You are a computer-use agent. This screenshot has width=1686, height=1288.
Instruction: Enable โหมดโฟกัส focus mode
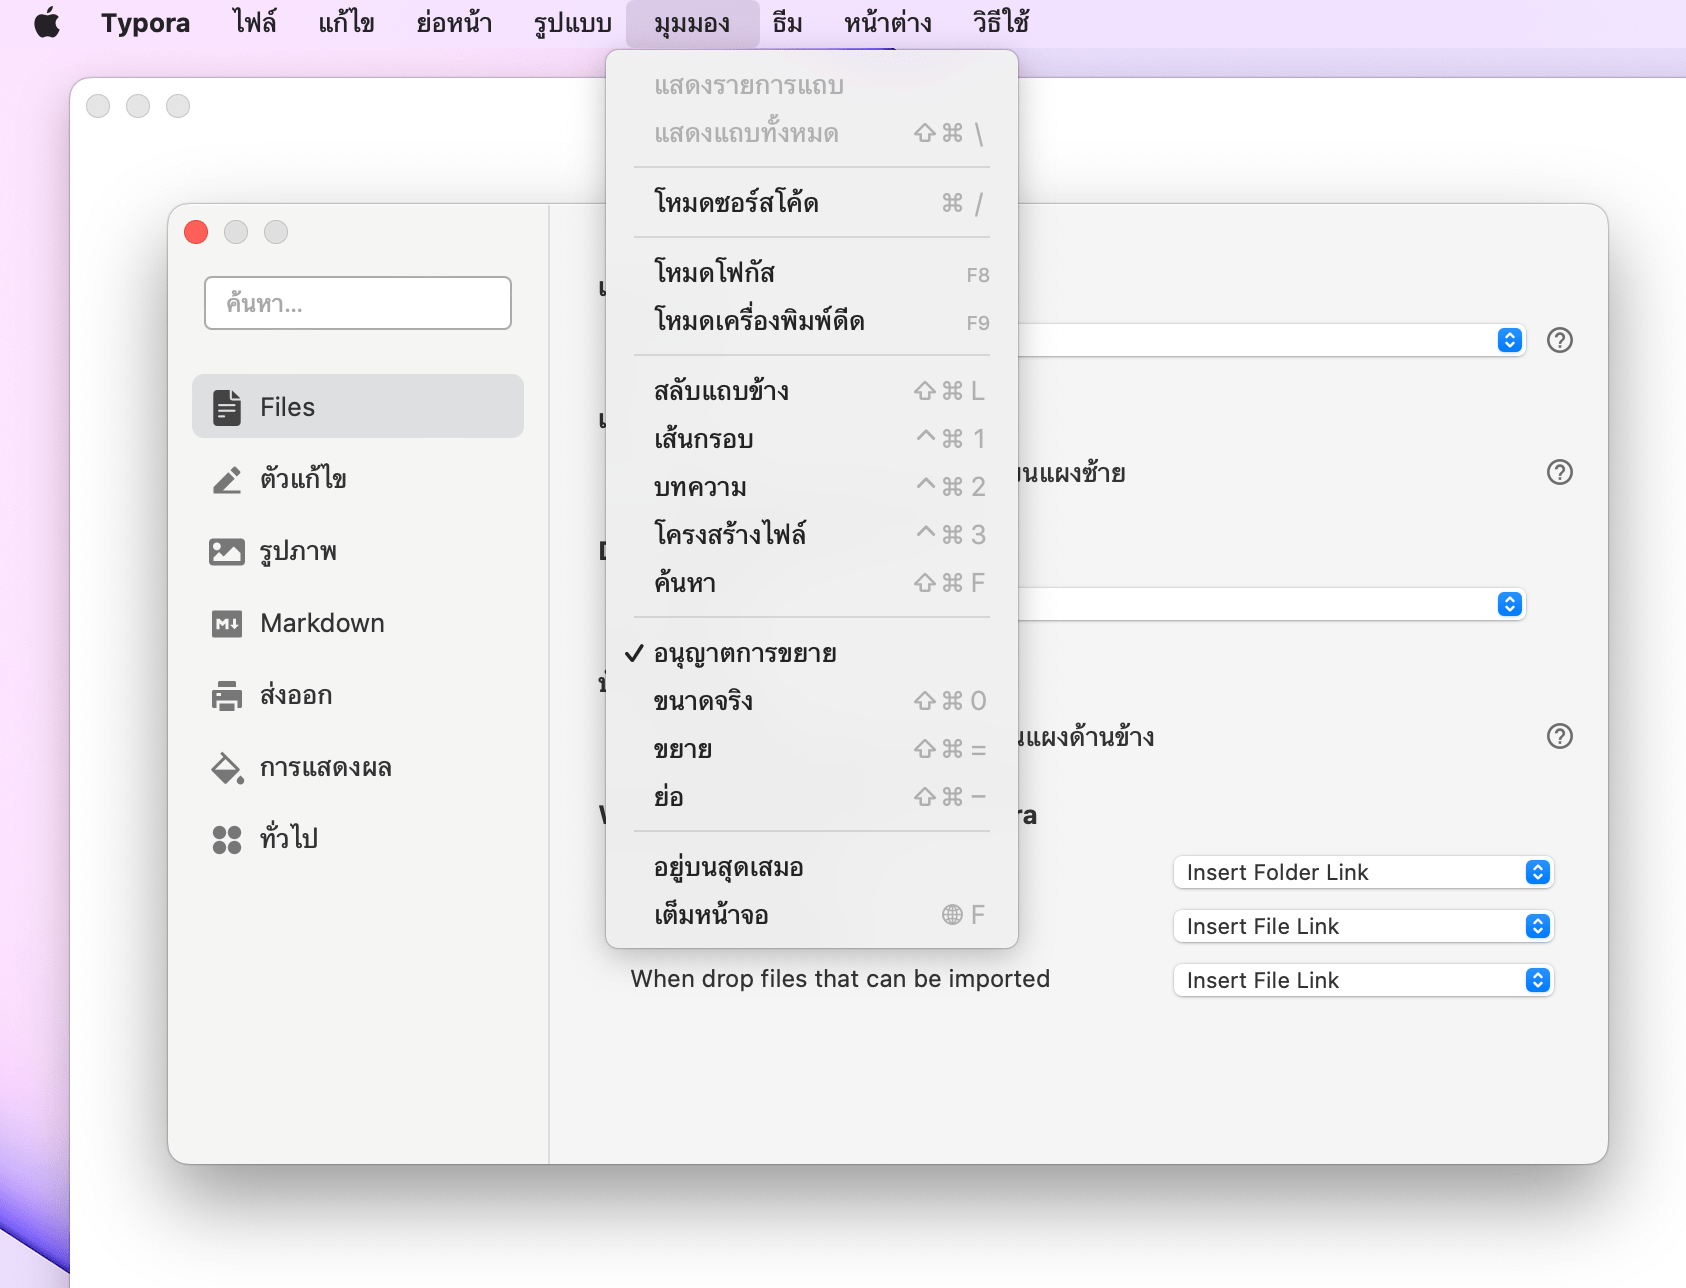pos(714,273)
